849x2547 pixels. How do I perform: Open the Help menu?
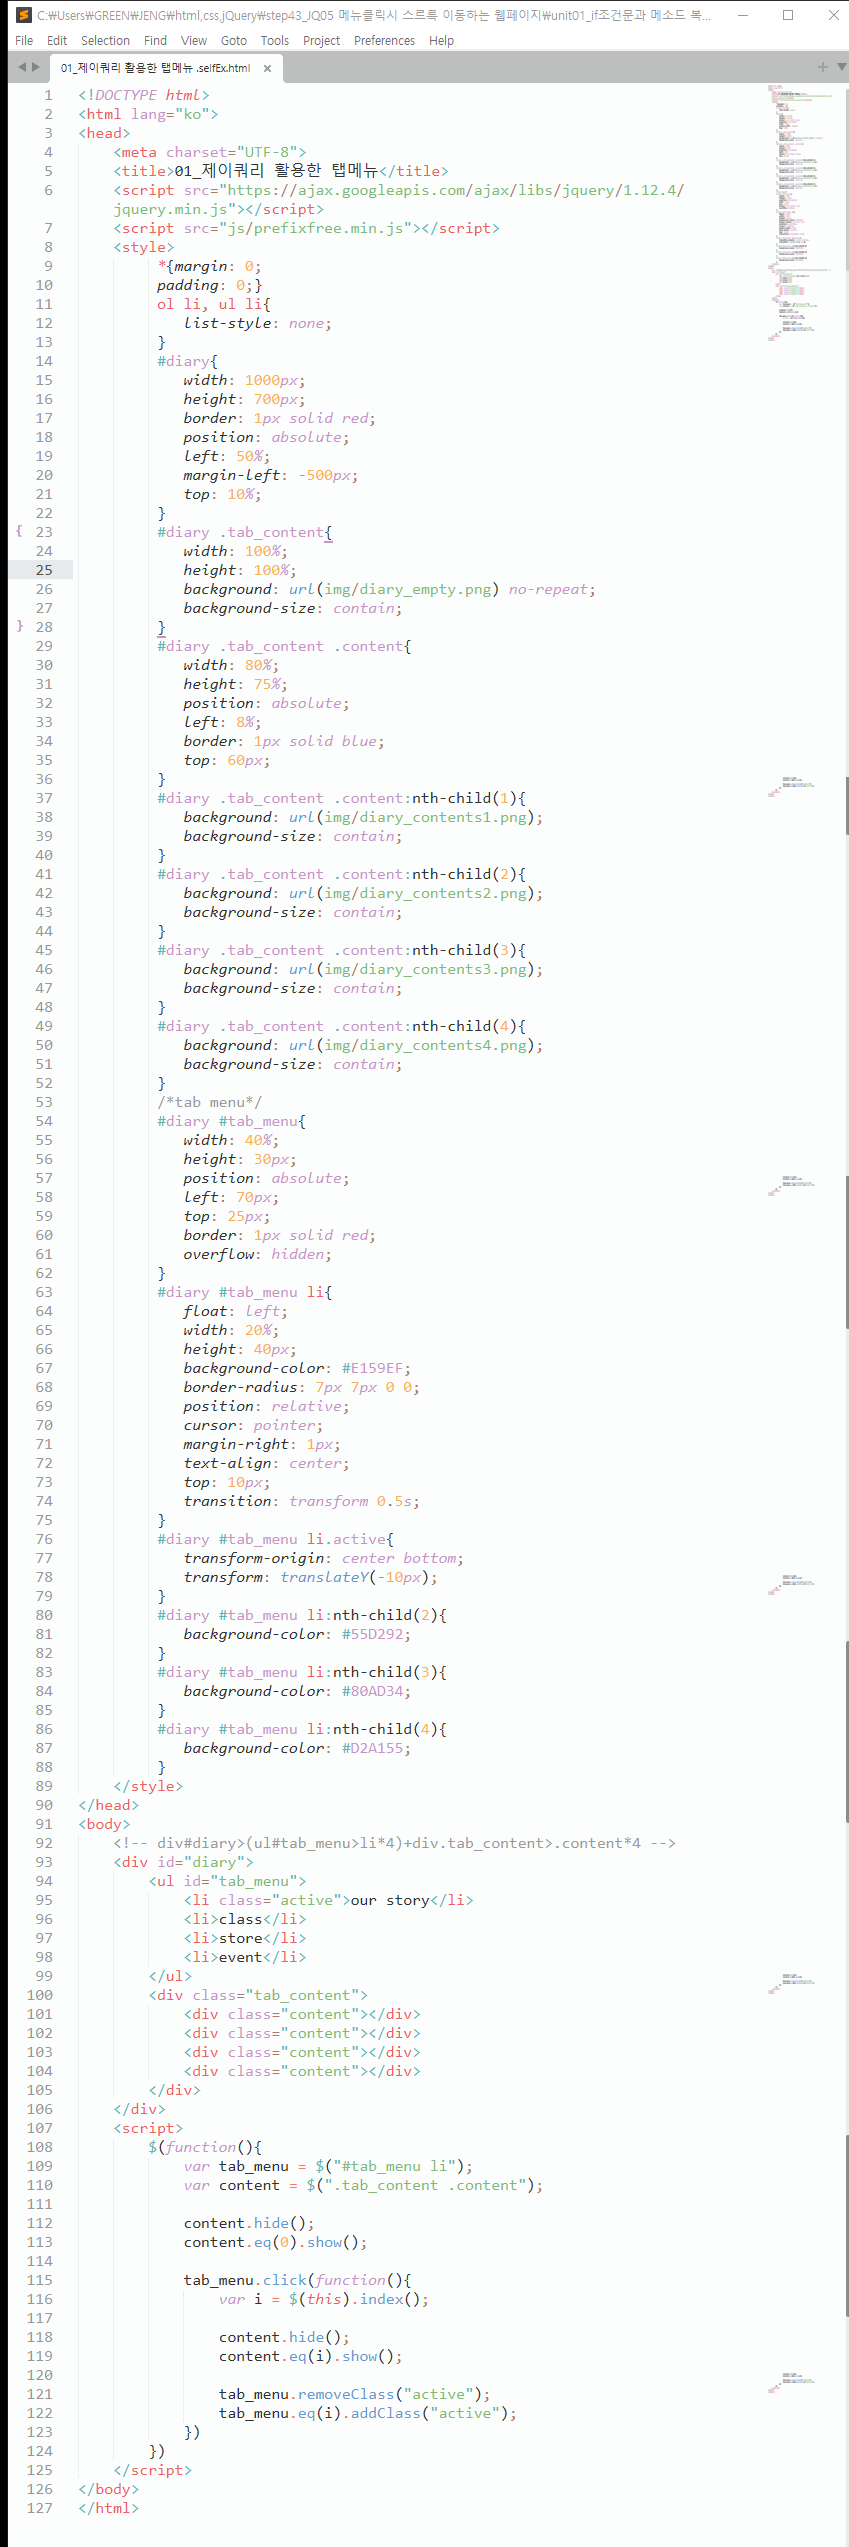pos(441,41)
